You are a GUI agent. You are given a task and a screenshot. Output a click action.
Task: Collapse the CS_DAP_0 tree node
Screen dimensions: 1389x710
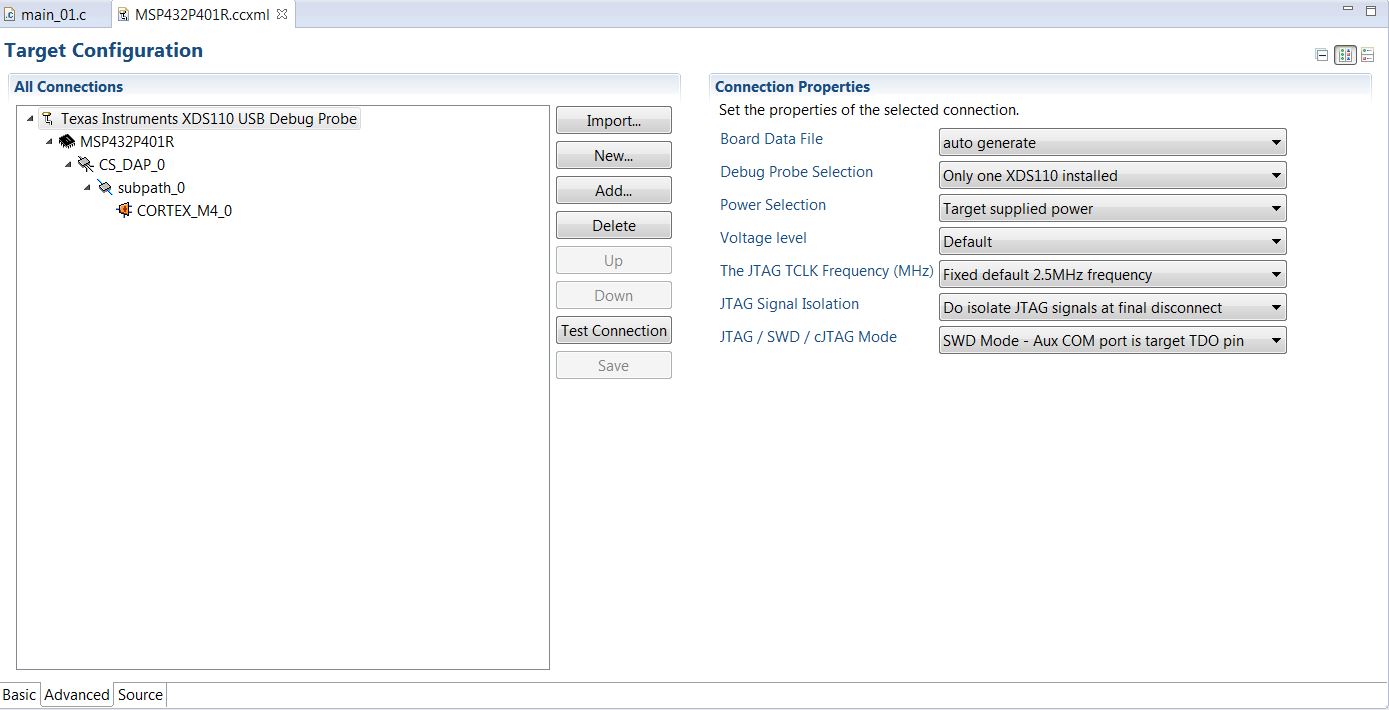coord(68,165)
